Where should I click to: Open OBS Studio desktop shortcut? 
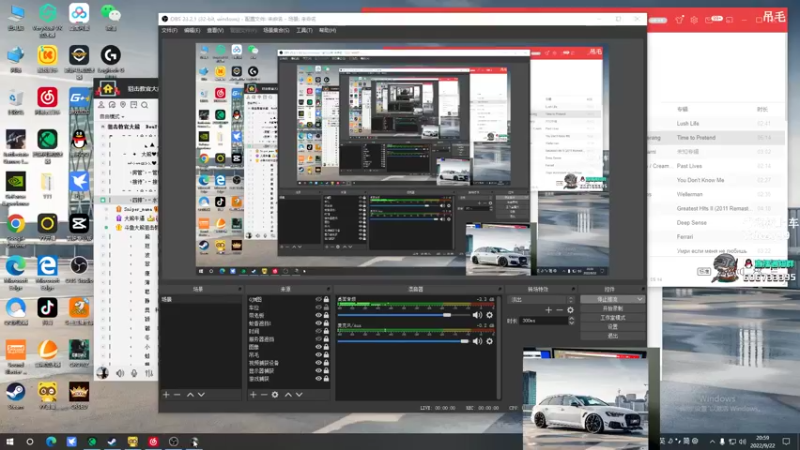point(79,270)
